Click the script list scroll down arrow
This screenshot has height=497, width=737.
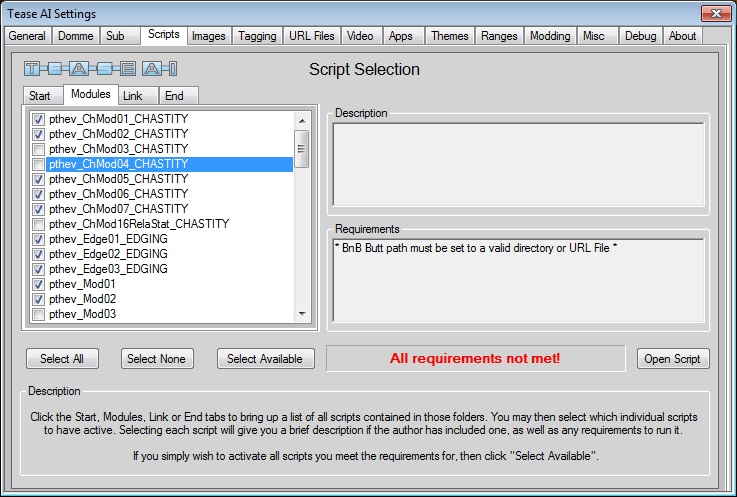tap(302, 314)
